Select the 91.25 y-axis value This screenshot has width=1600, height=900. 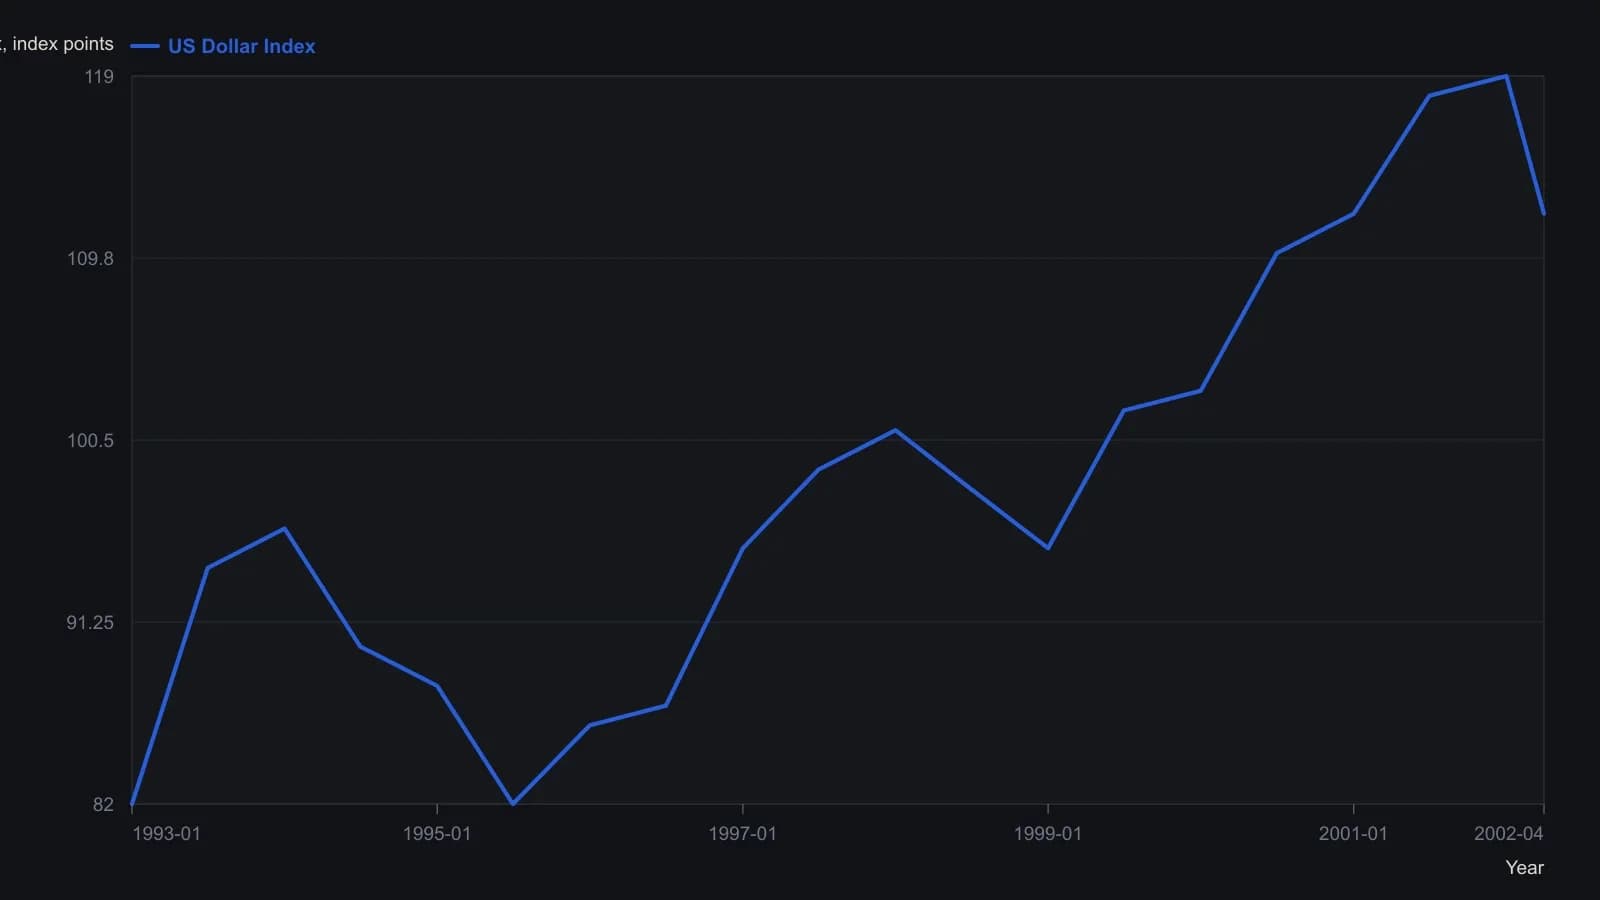[90, 623]
